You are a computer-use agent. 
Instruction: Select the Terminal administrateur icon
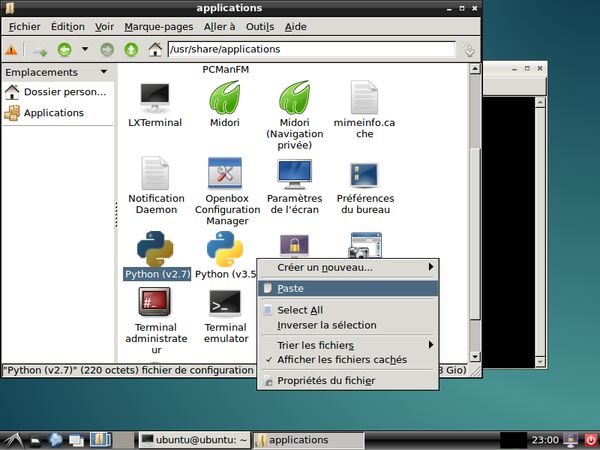[155, 302]
